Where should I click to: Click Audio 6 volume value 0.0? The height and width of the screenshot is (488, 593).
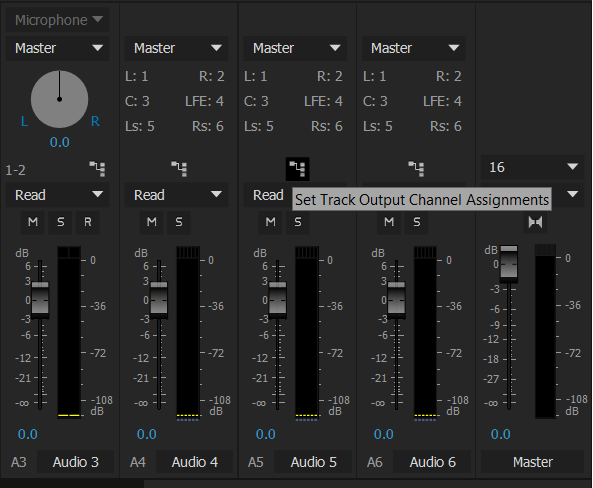pos(383,434)
